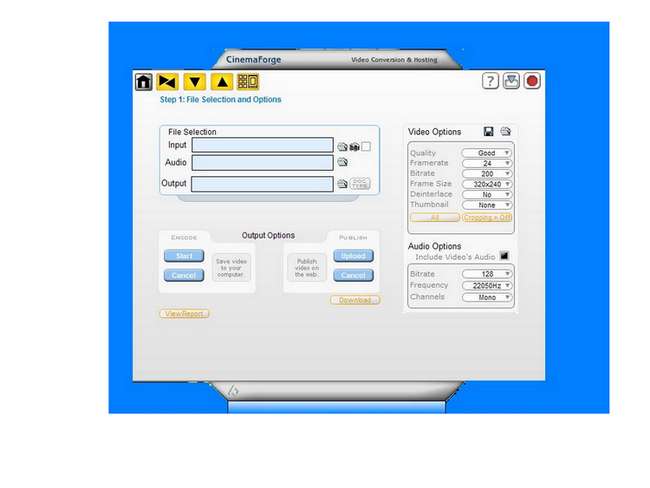Screen dimensions: 650x488
Task: Click the file type button beside Output
Action: [x=360, y=184]
